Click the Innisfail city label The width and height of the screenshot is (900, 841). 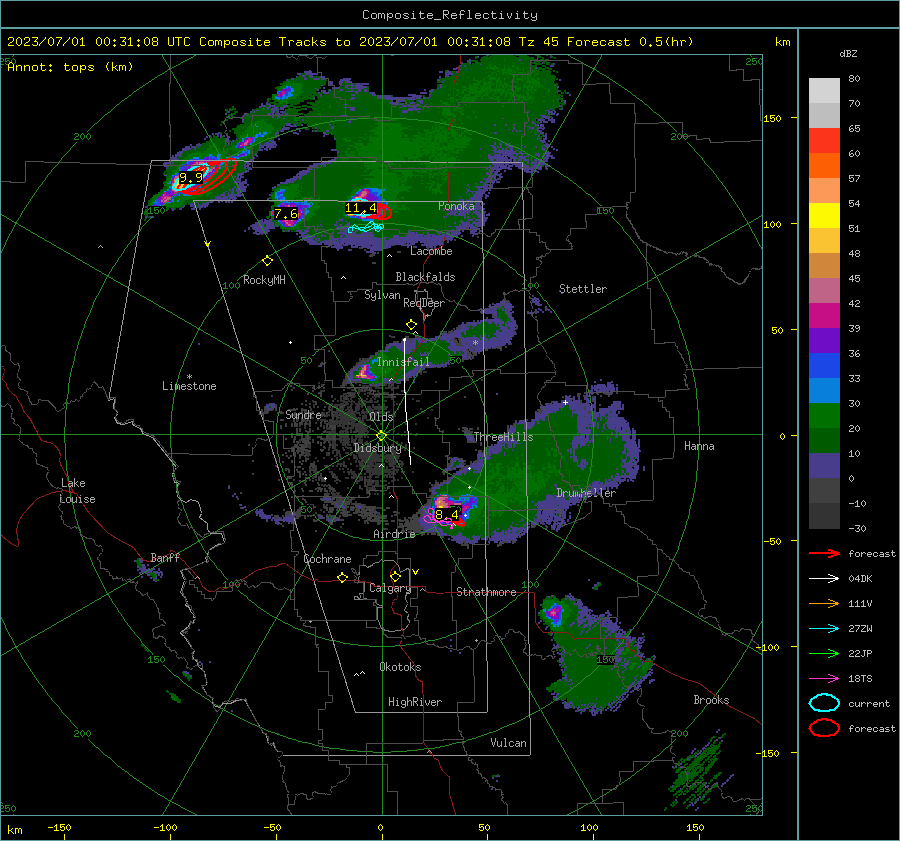(x=403, y=362)
